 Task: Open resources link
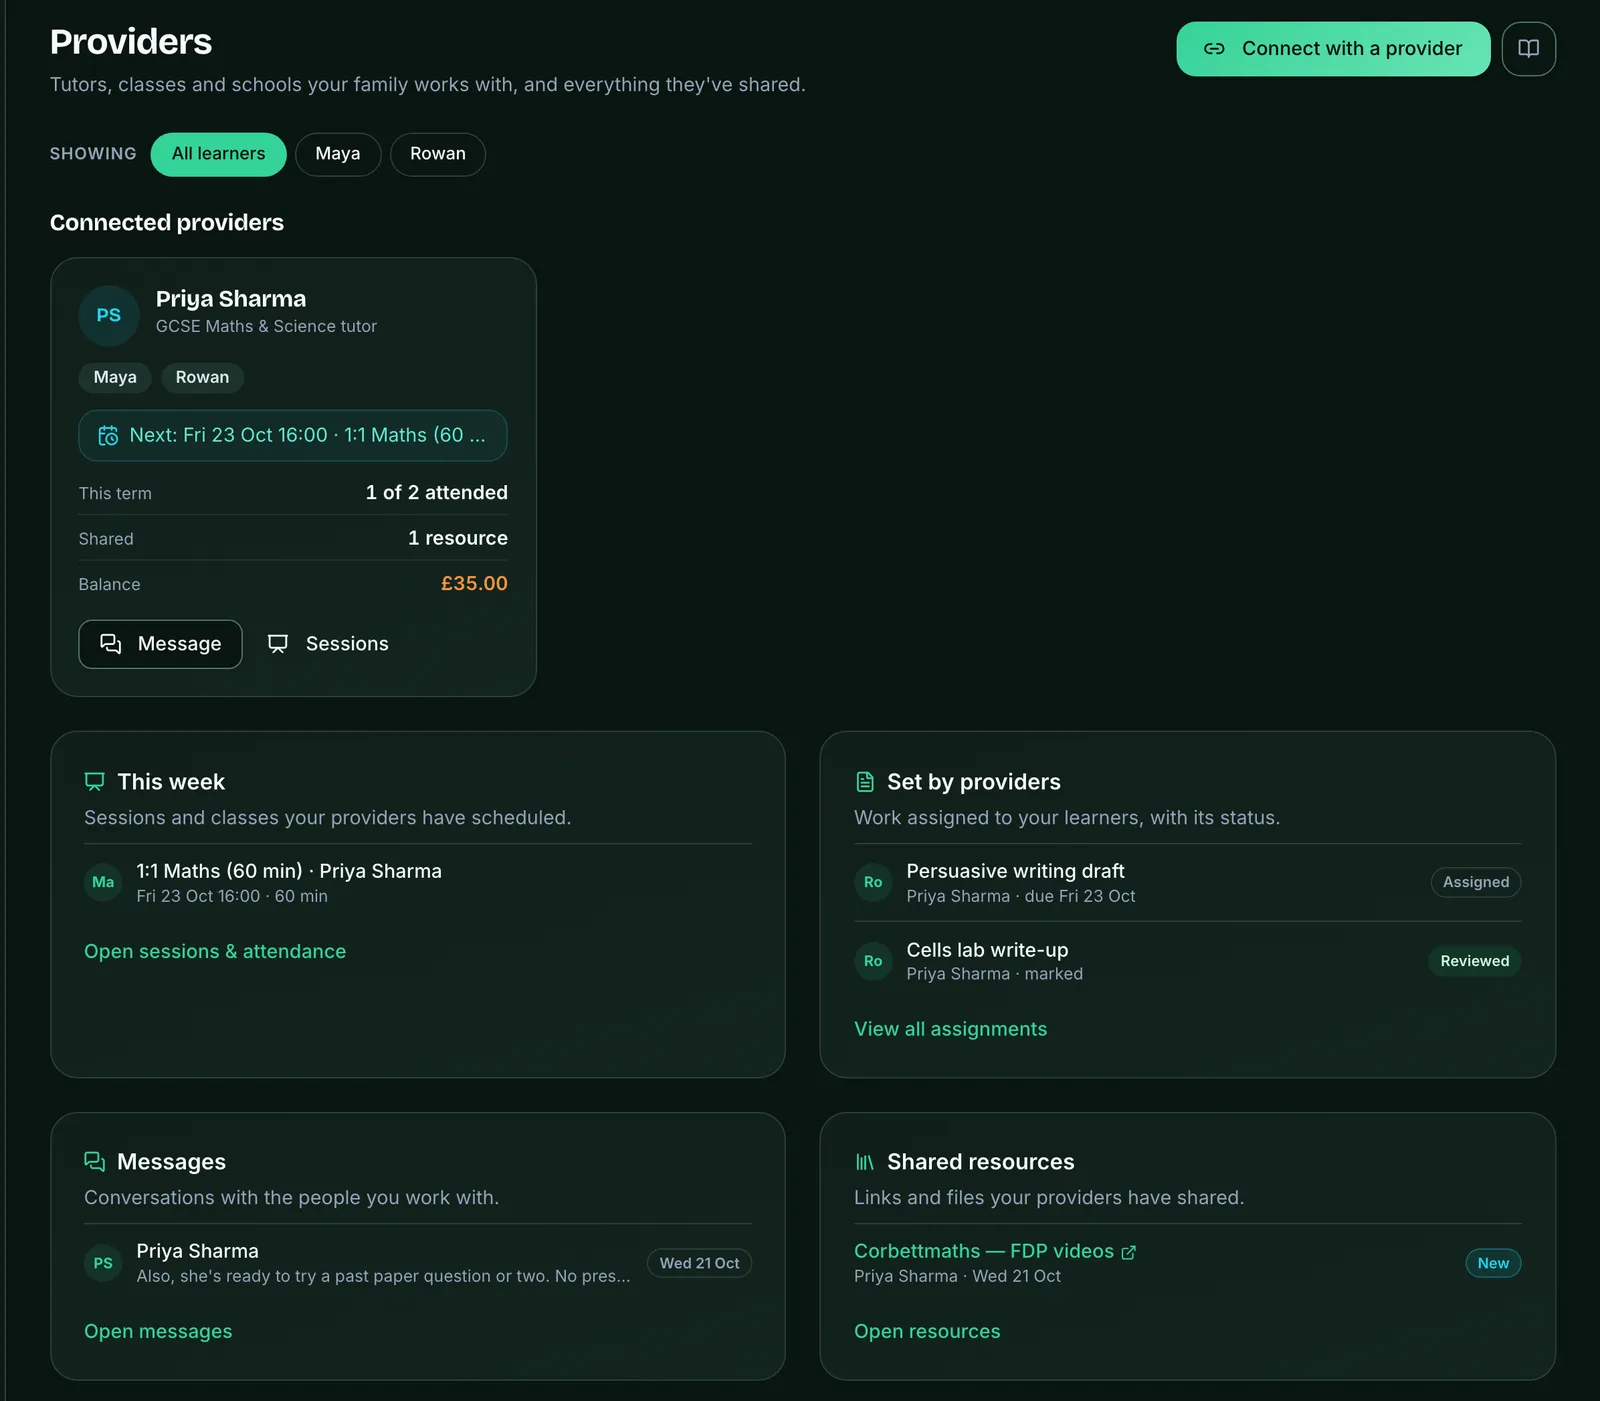tap(927, 1331)
